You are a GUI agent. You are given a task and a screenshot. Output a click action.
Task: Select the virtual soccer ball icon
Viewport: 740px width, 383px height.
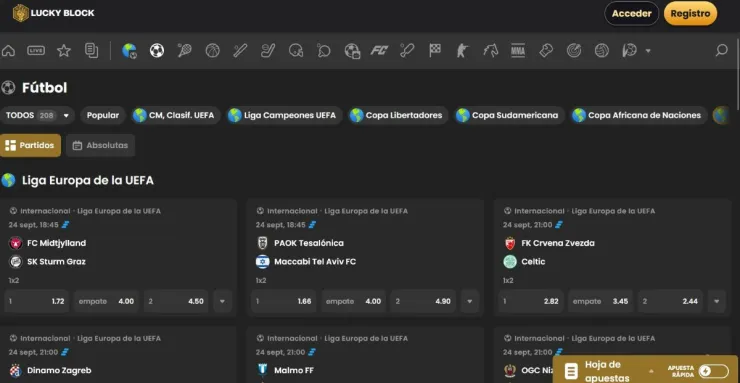(352, 50)
